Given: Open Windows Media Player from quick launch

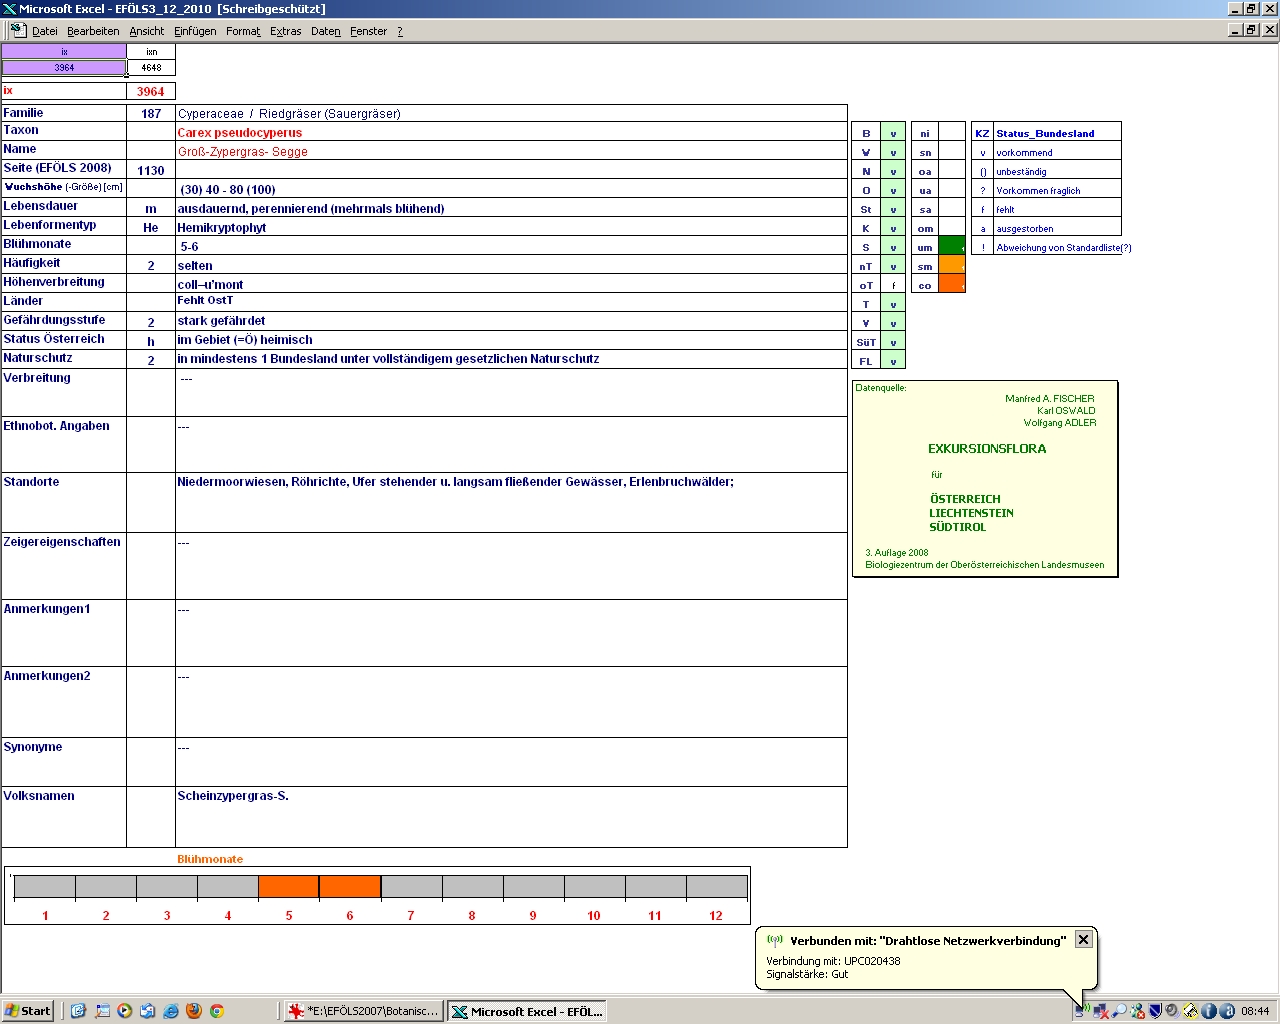Looking at the screenshot, I should 124,1011.
